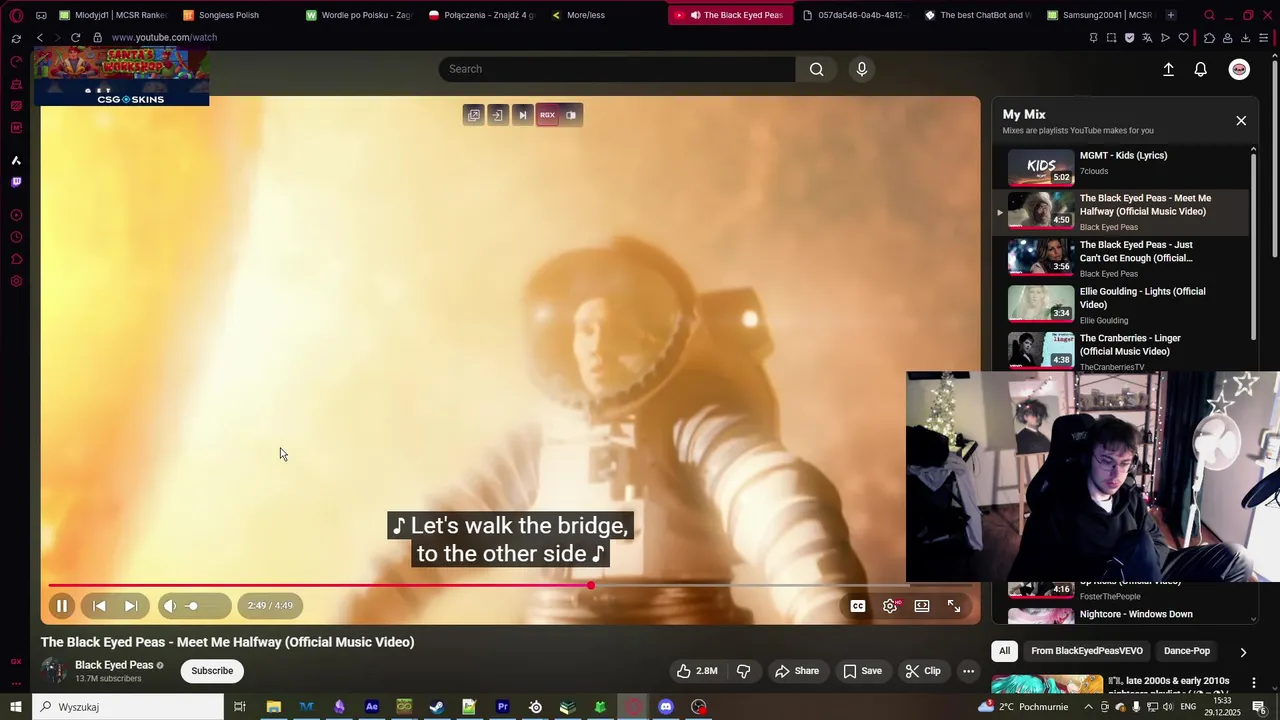
Task: Switch the player to theater mode
Action: coord(922,606)
